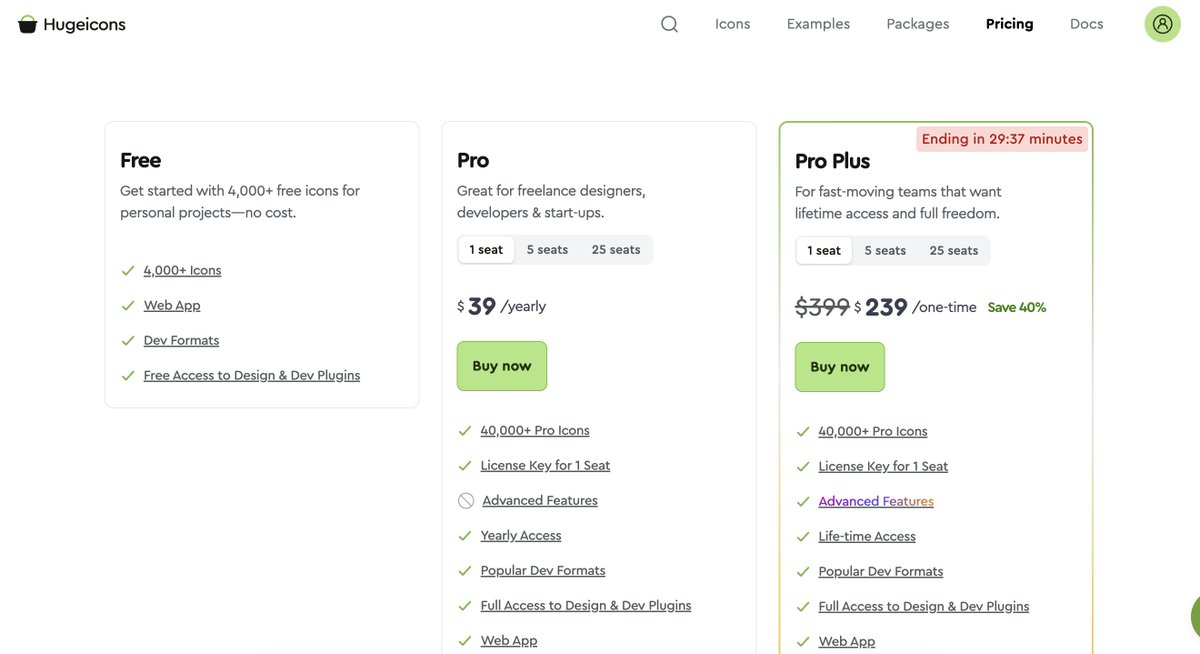Image resolution: width=1200 pixels, height=654 pixels.
Task: Open Advanced Features link in Pro plan
Action: (540, 501)
